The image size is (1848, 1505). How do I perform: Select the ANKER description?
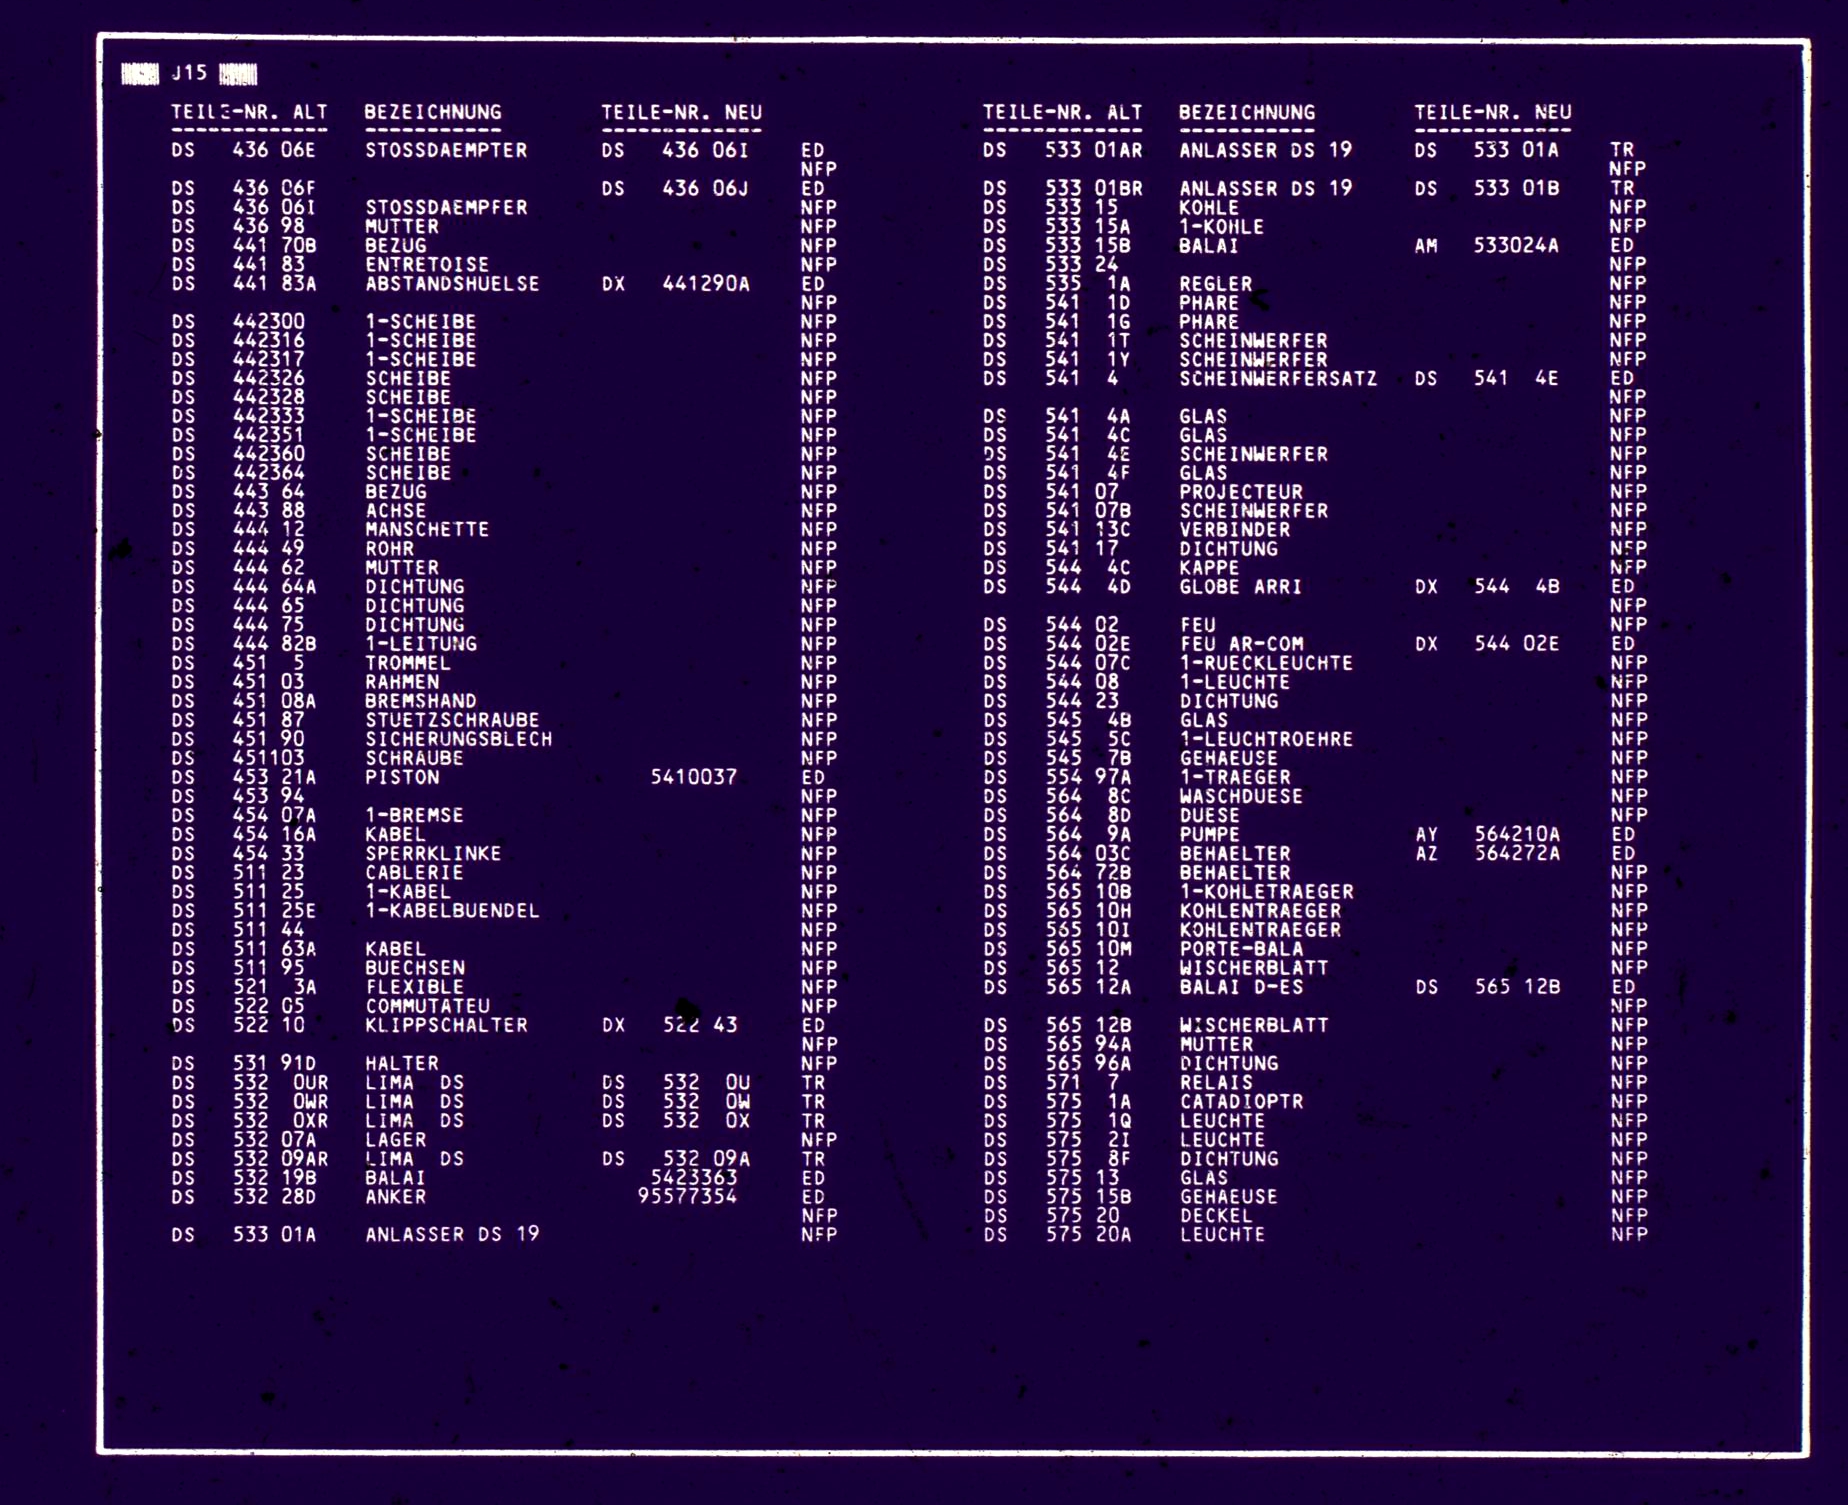point(396,1196)
